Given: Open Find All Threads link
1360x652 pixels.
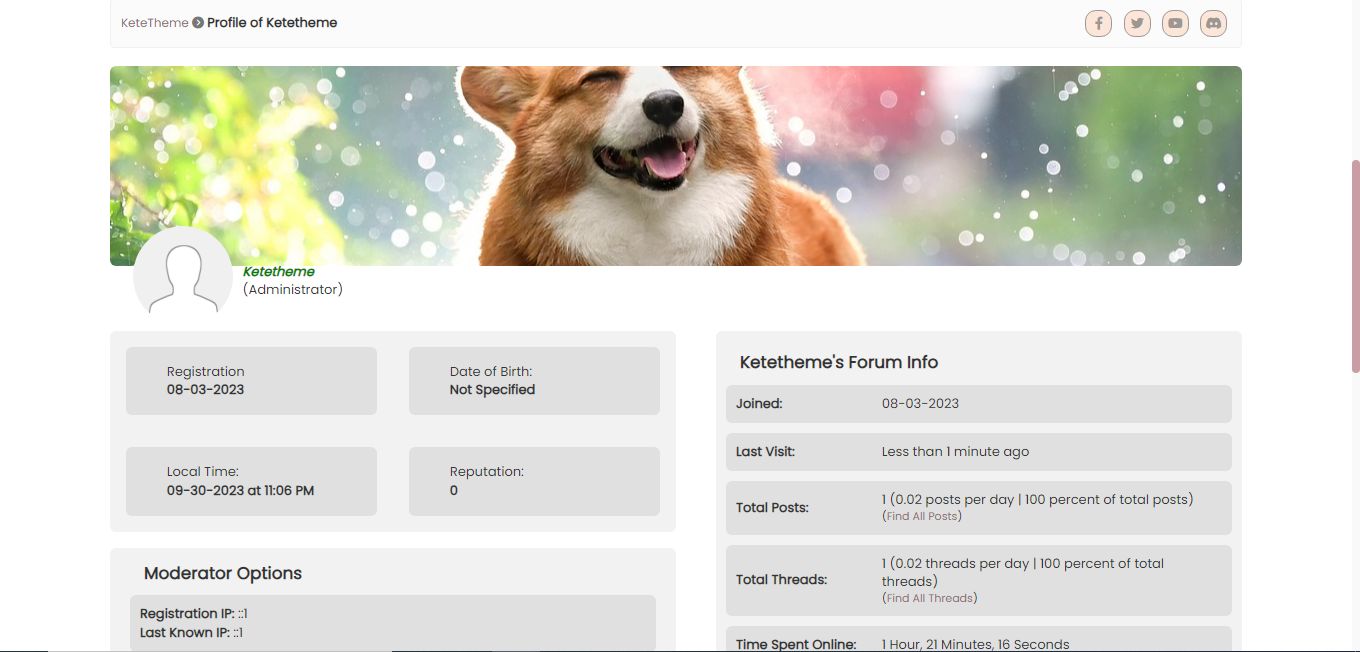Looking at the screenshot, I should pos(930,598).
